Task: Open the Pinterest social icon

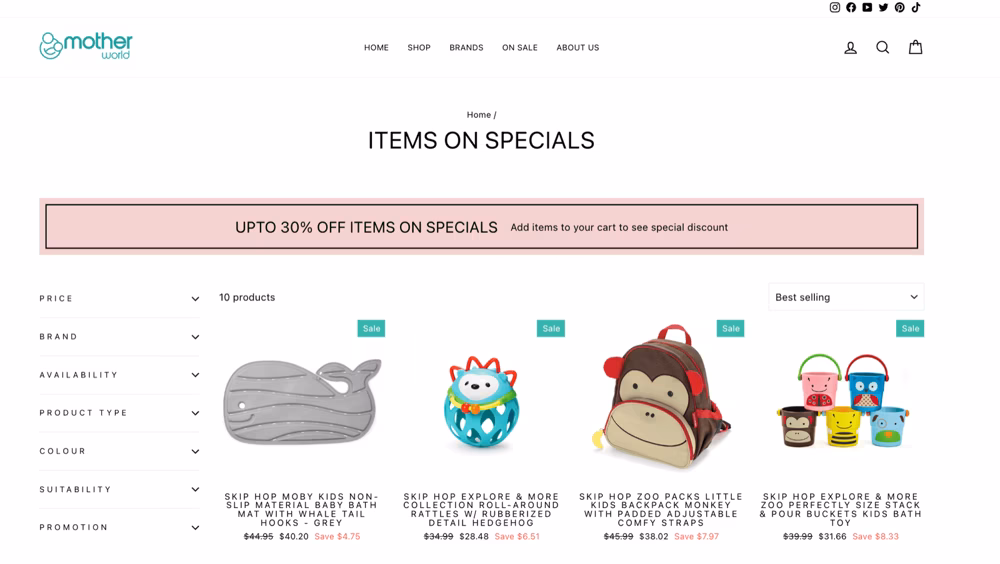Action: (899, 8)
